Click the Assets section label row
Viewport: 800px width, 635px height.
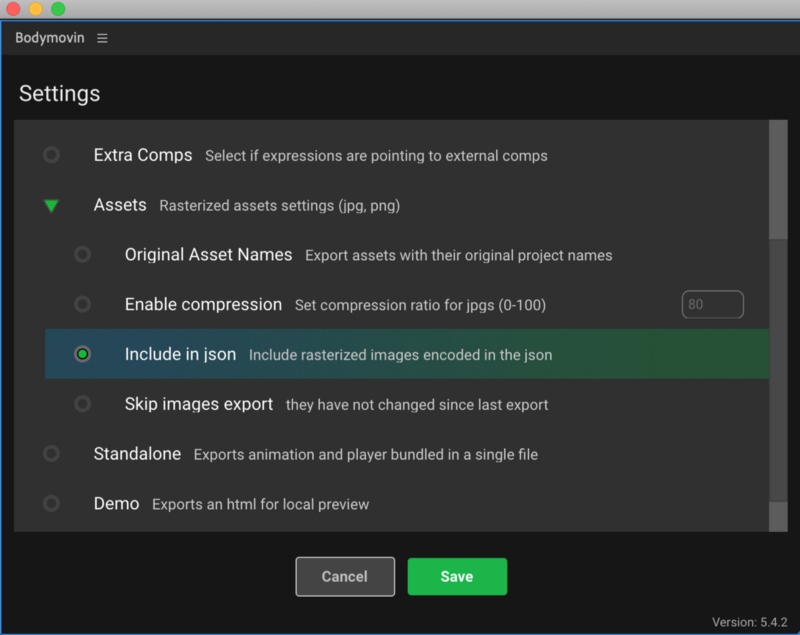coord(120,205)
